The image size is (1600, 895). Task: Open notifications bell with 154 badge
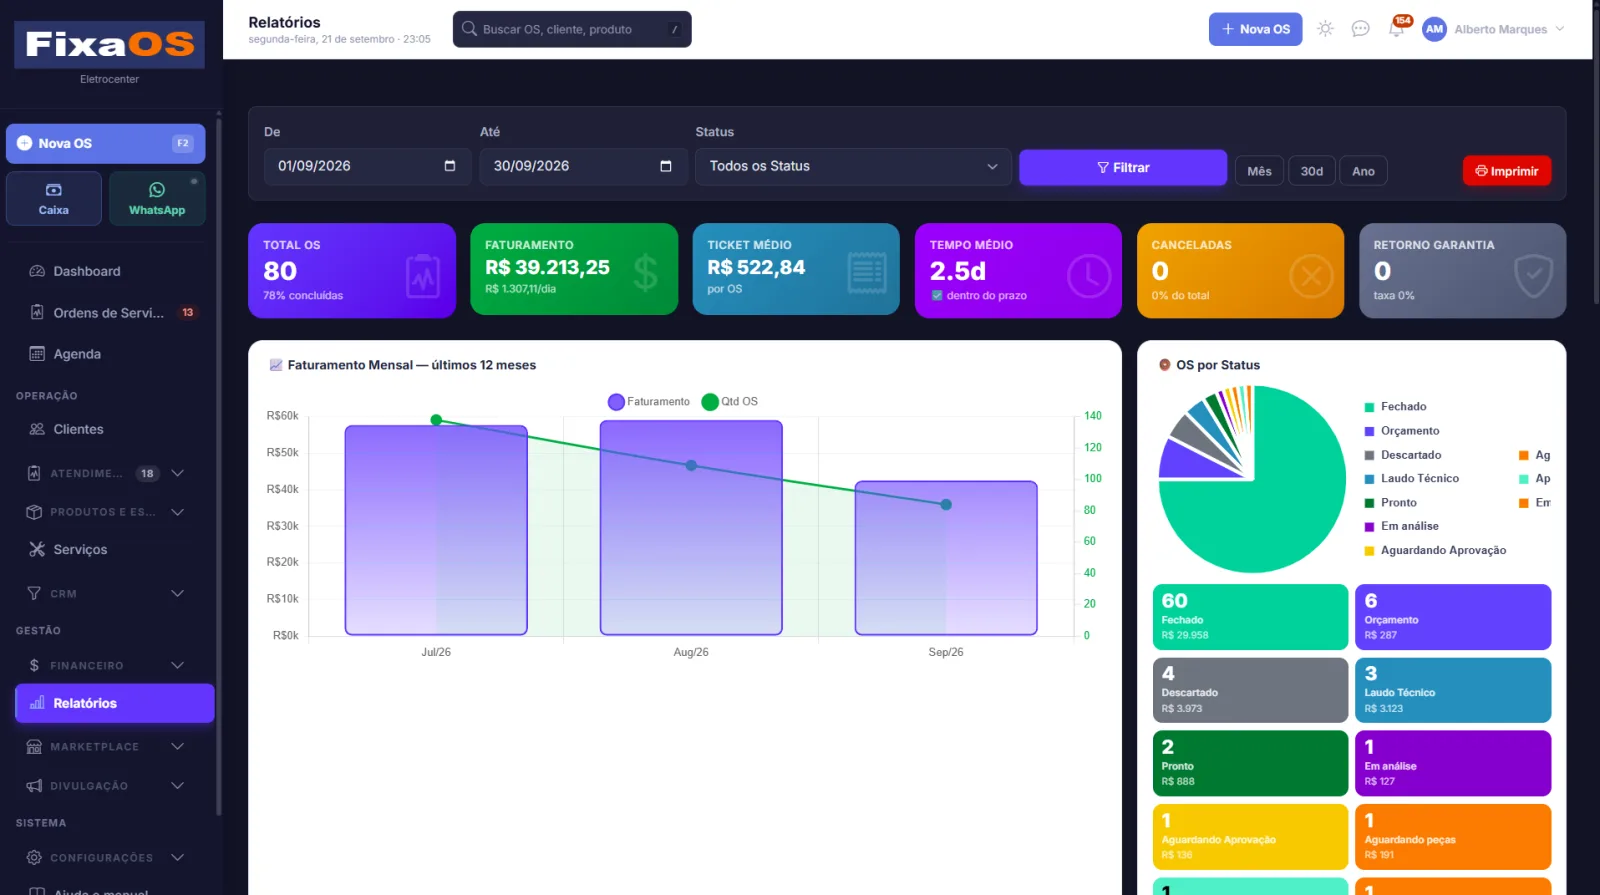1397,29
